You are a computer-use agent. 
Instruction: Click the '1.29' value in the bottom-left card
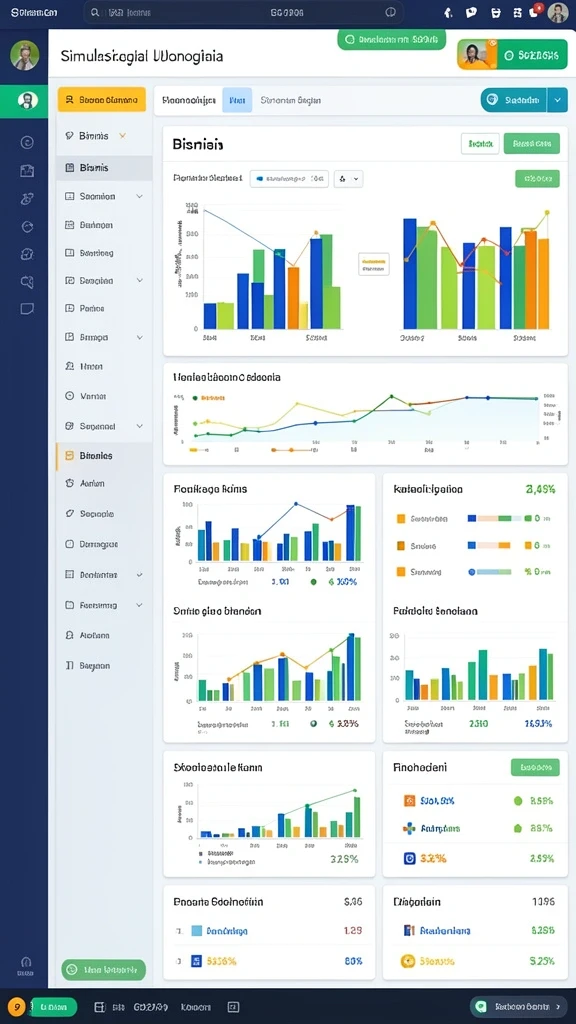coord(353,931)
